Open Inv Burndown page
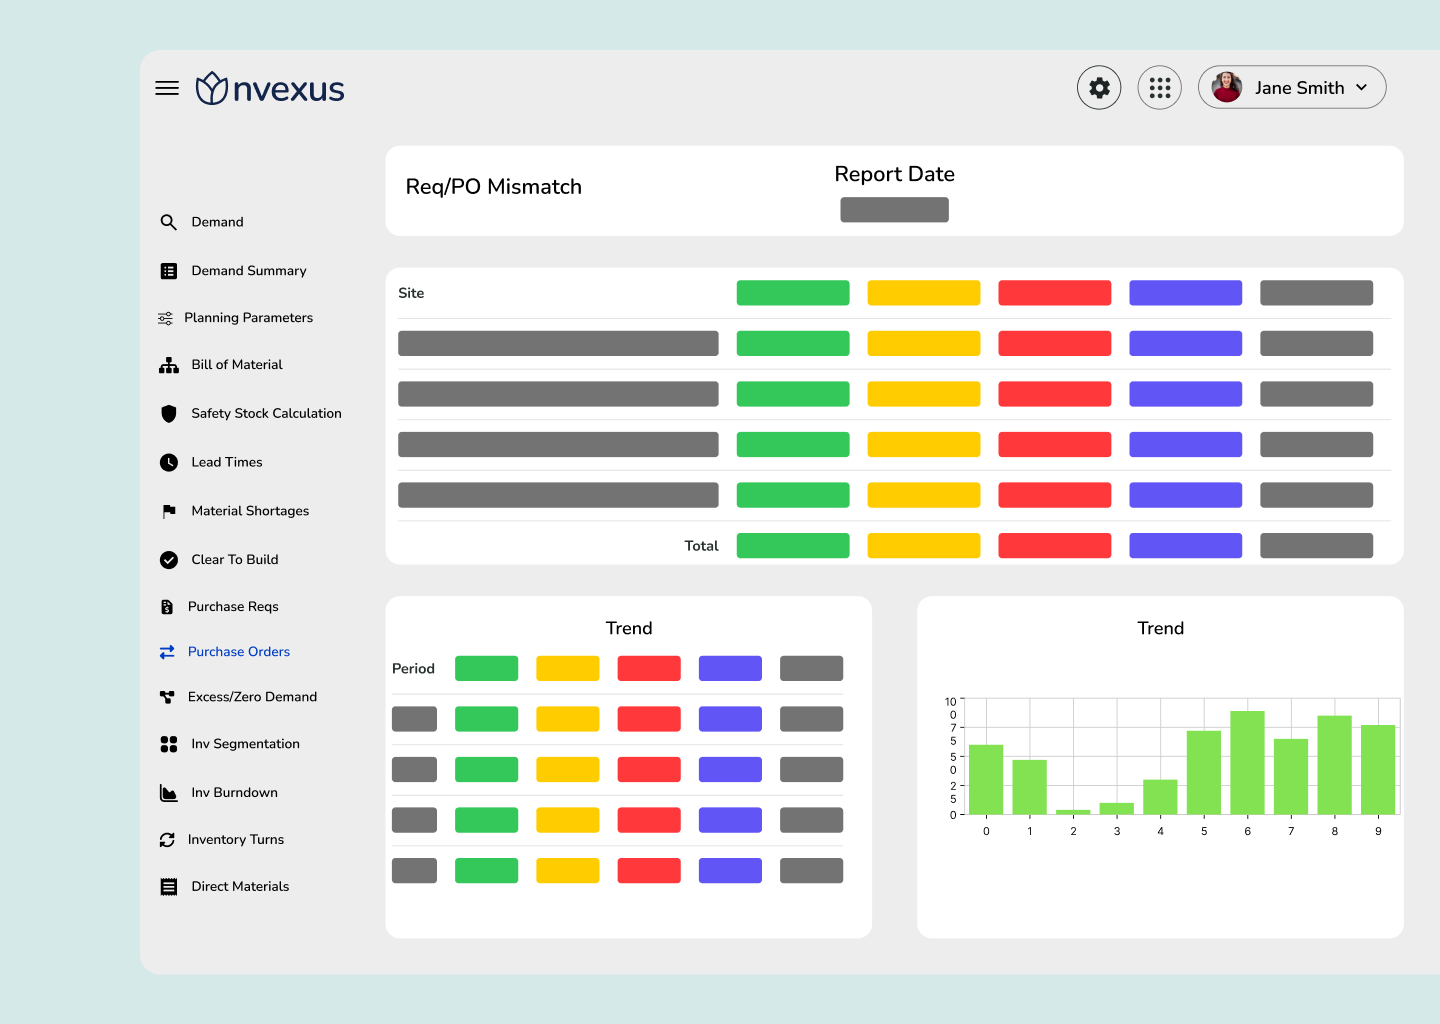This screenshot has width=1440, height=1024. [235, 793]
